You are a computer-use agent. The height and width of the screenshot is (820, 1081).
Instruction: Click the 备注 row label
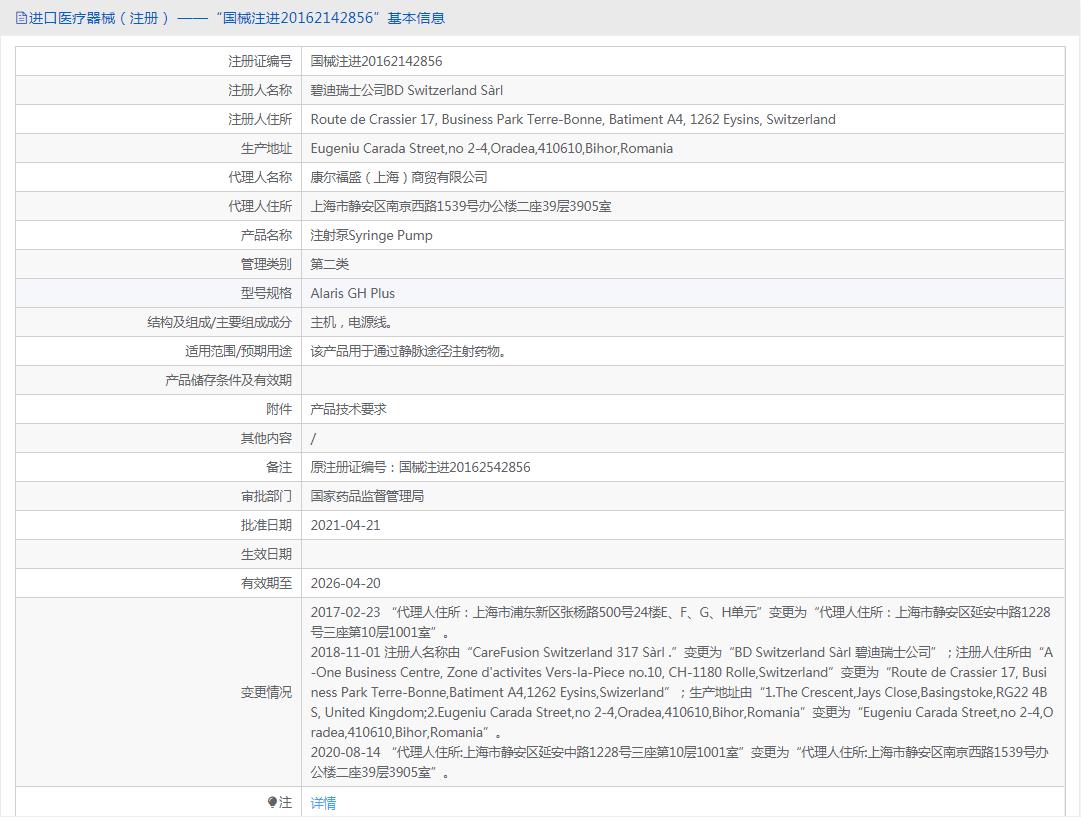click(279, 467)
